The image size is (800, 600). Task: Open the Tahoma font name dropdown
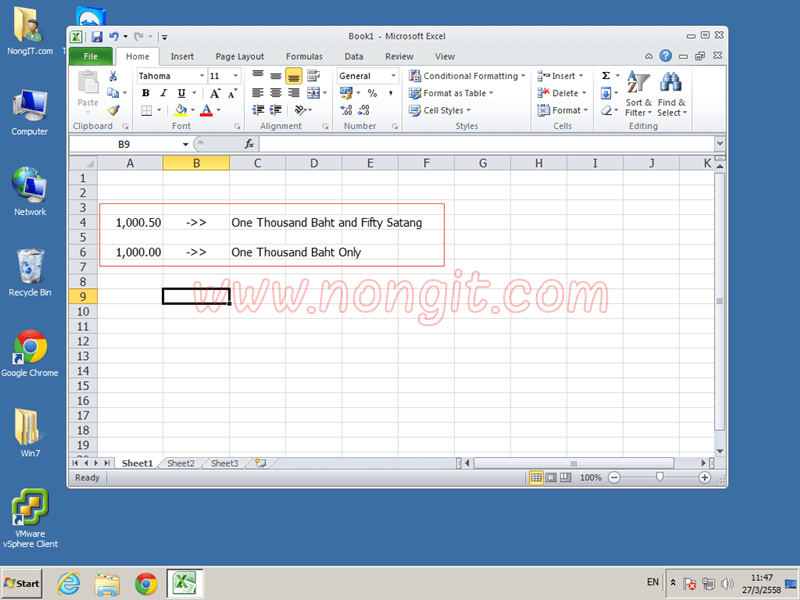[x=202, y=76]
